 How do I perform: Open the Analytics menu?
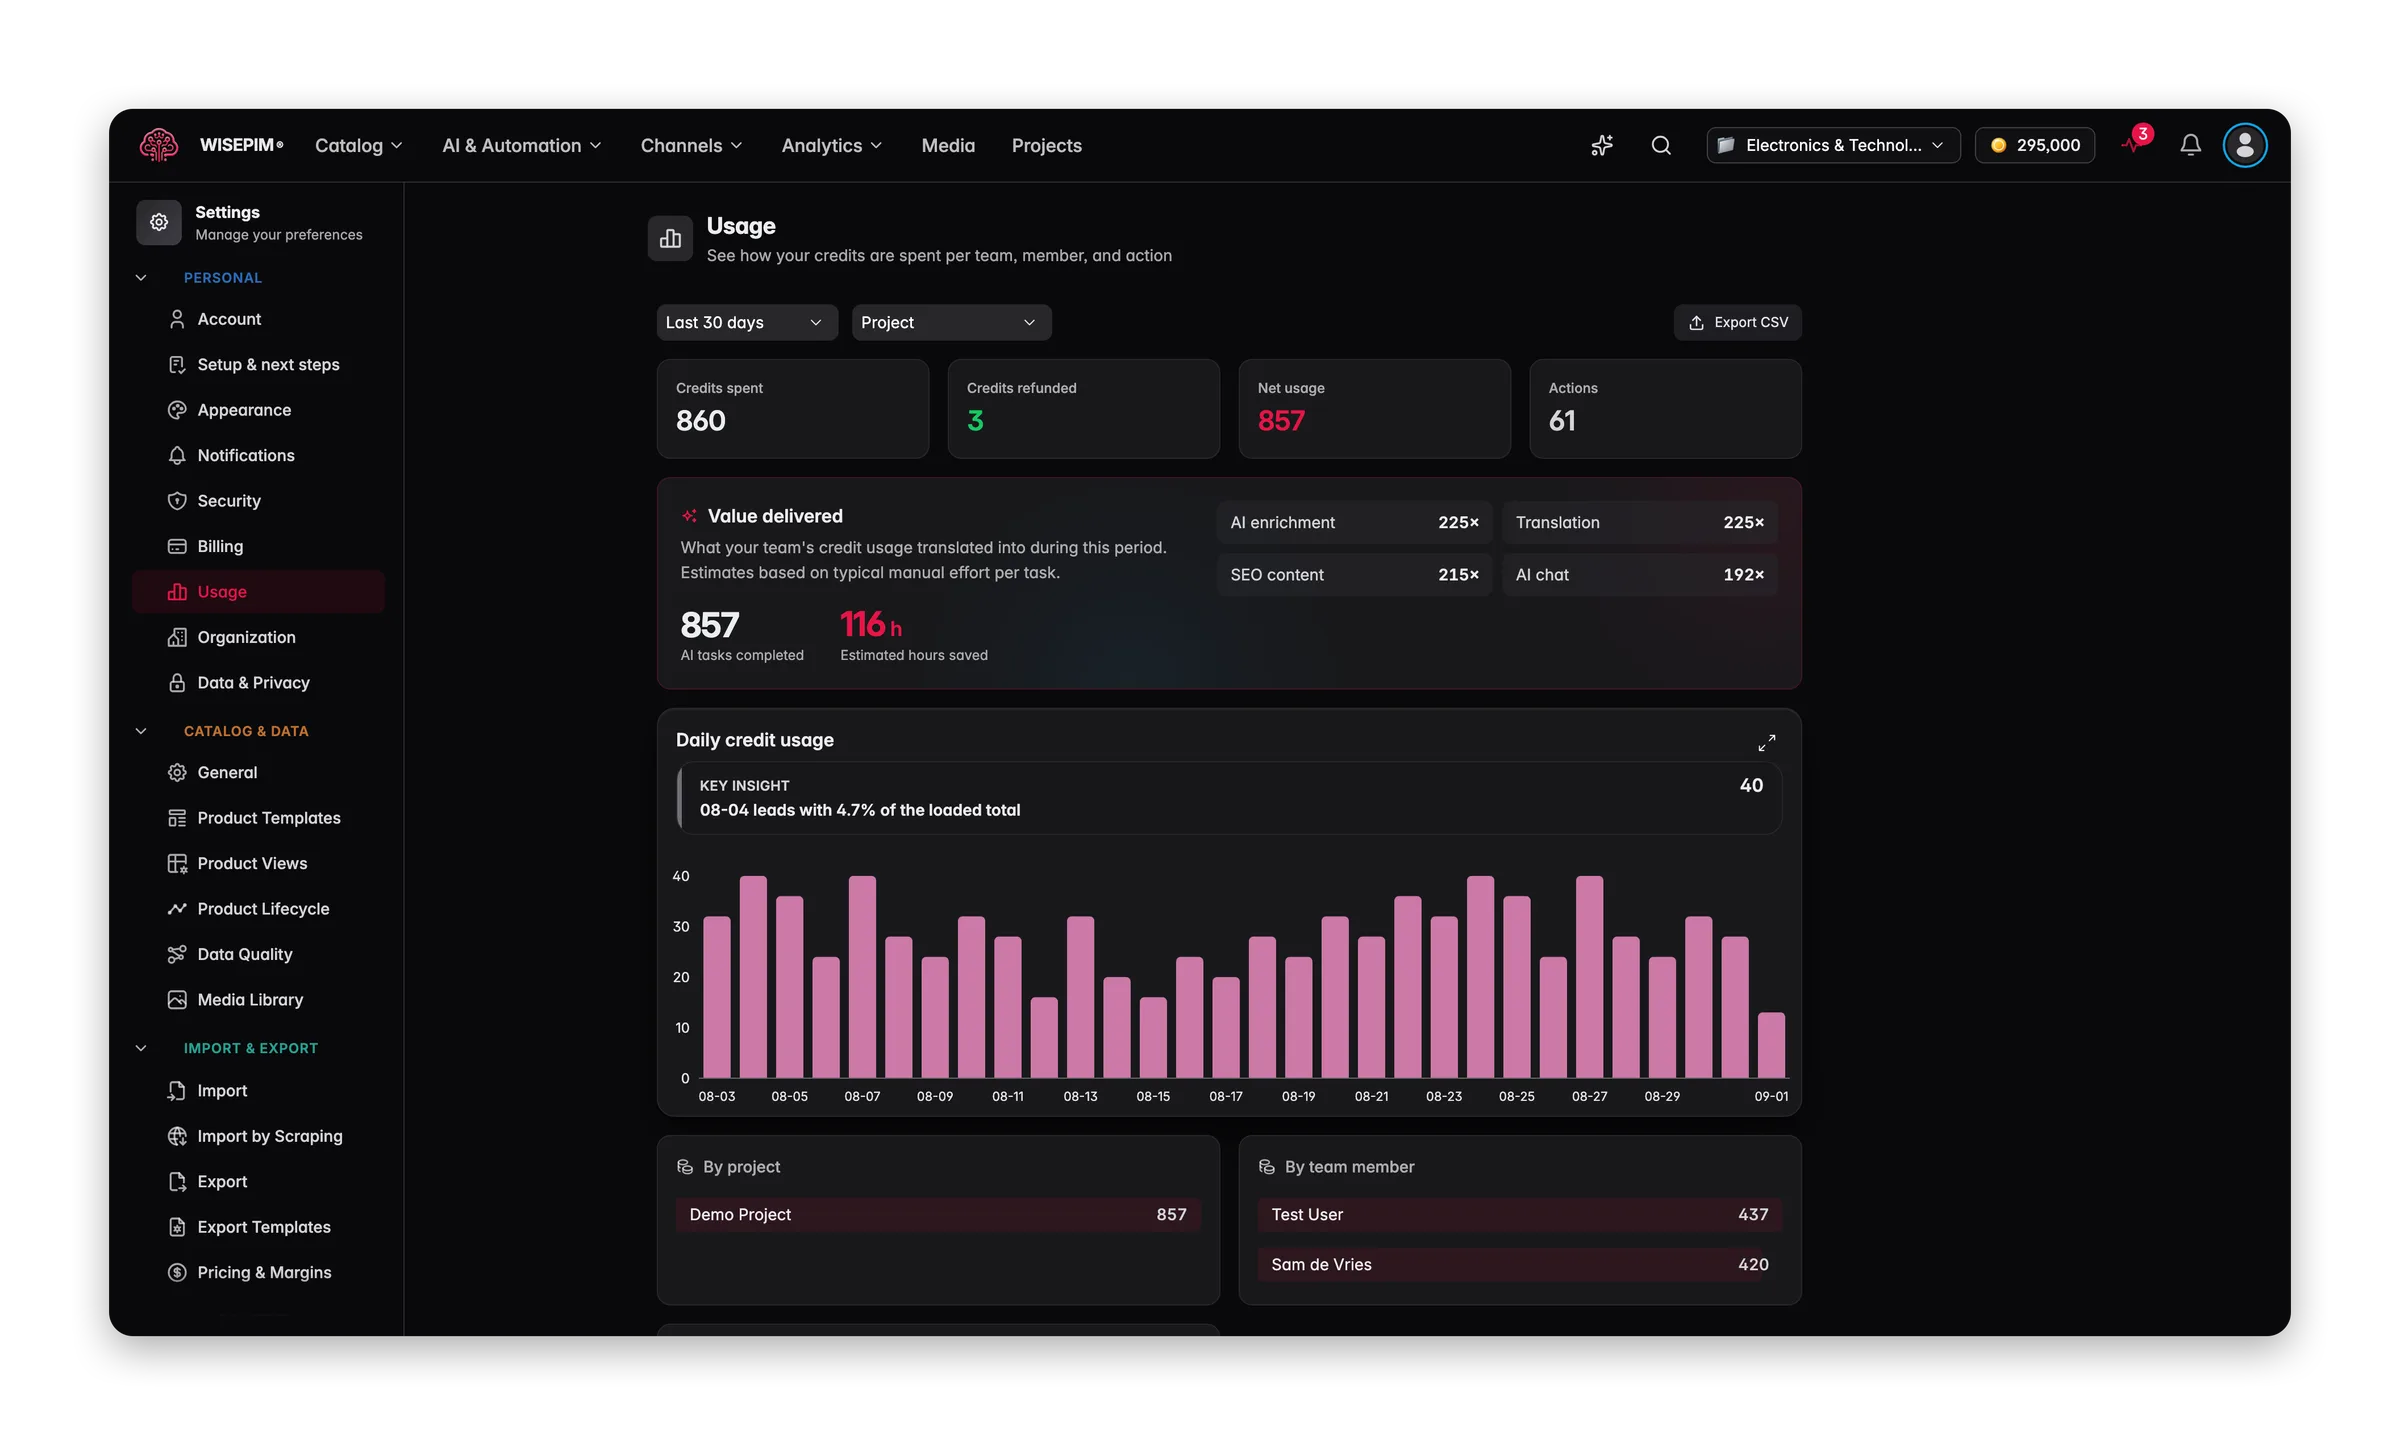[831, 145]
